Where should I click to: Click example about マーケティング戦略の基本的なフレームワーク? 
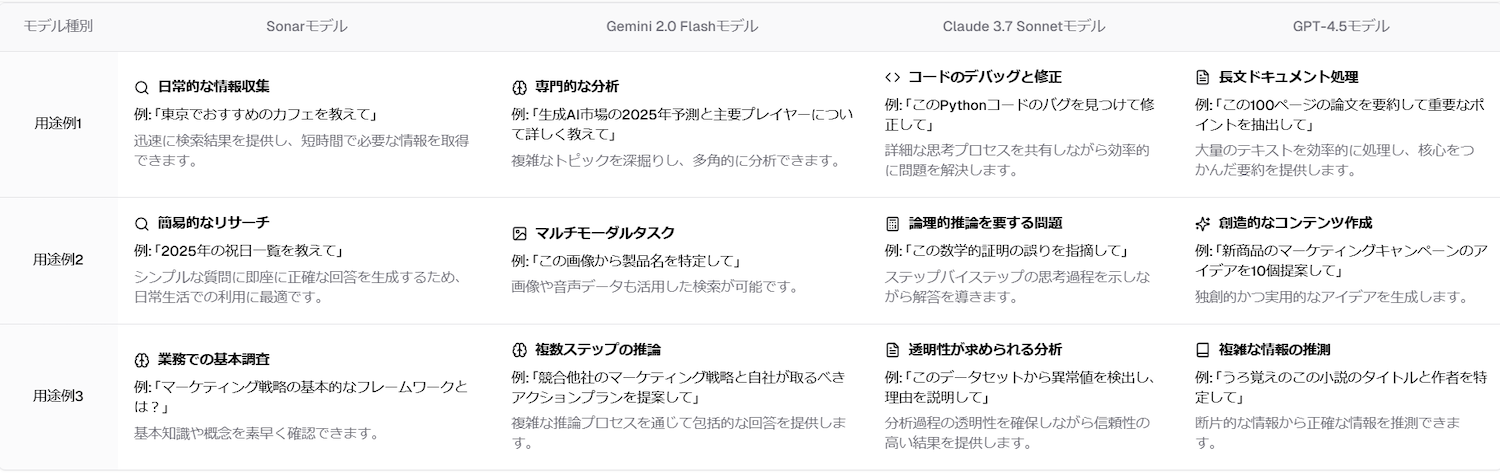pyautogui.click(x=301, y=396)
